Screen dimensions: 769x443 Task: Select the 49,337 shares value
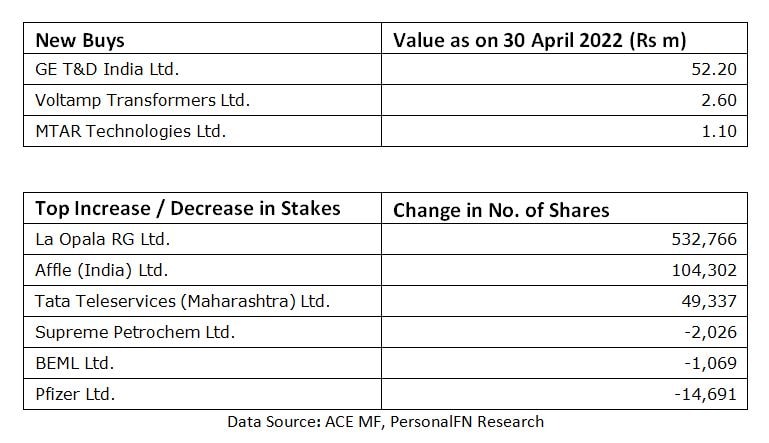[x=711, y=301]
